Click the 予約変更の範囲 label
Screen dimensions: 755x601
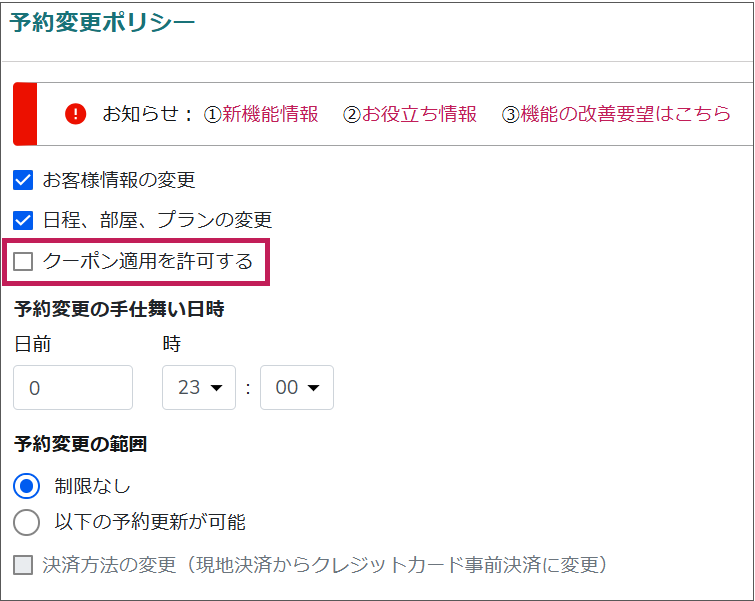(80, 444)
